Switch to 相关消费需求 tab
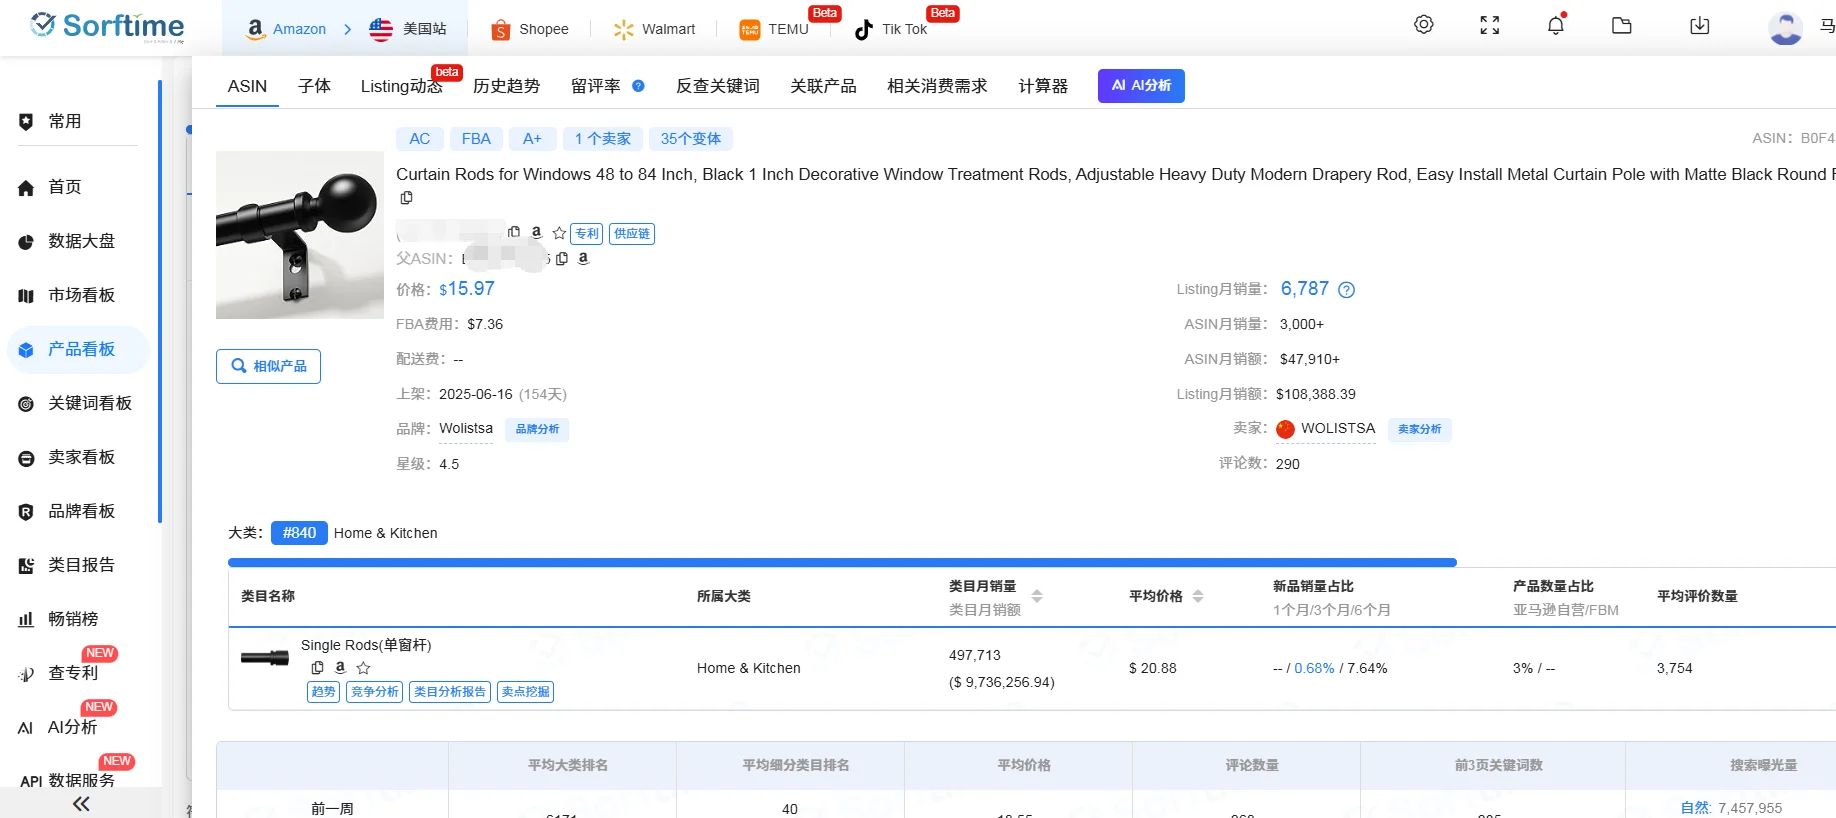 click(937, 86)
